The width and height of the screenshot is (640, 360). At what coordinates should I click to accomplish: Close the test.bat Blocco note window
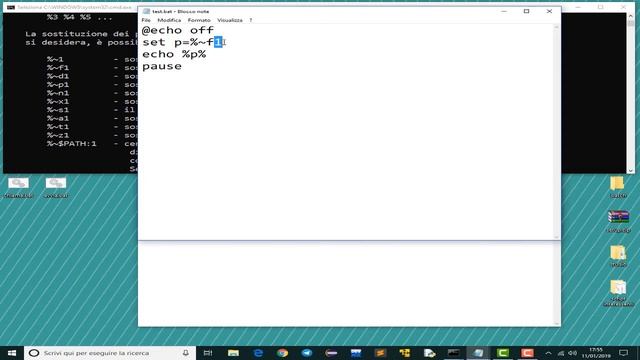coord(549,11)
